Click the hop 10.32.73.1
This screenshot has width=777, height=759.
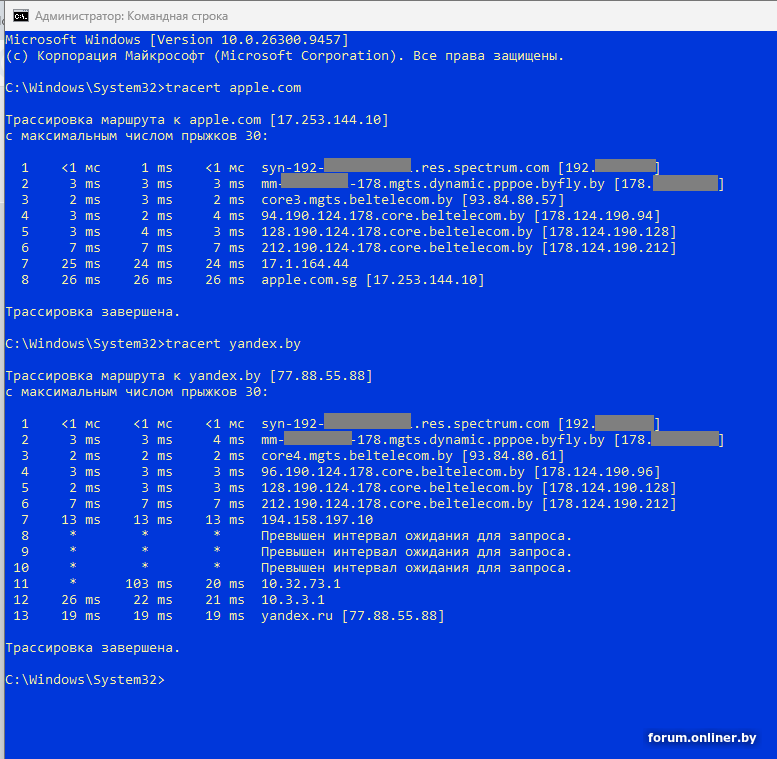[301, 584]
